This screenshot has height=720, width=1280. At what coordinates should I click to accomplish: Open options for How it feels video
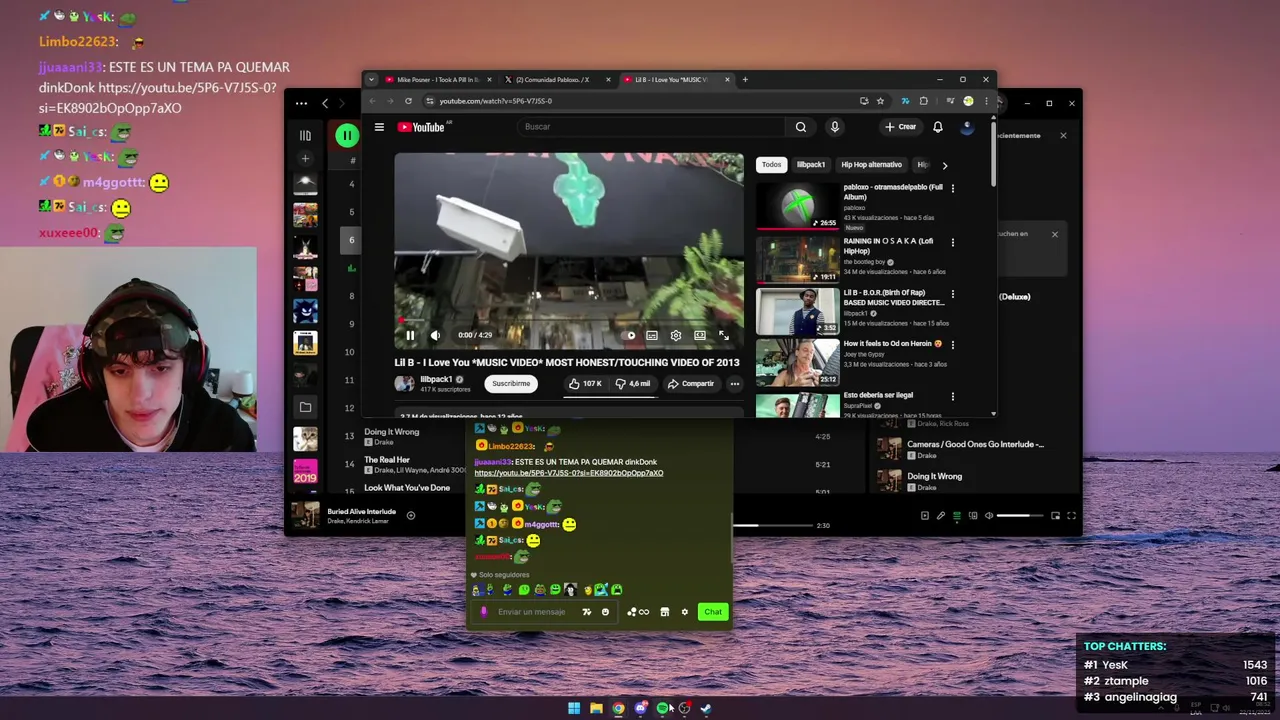click(952, 344)
